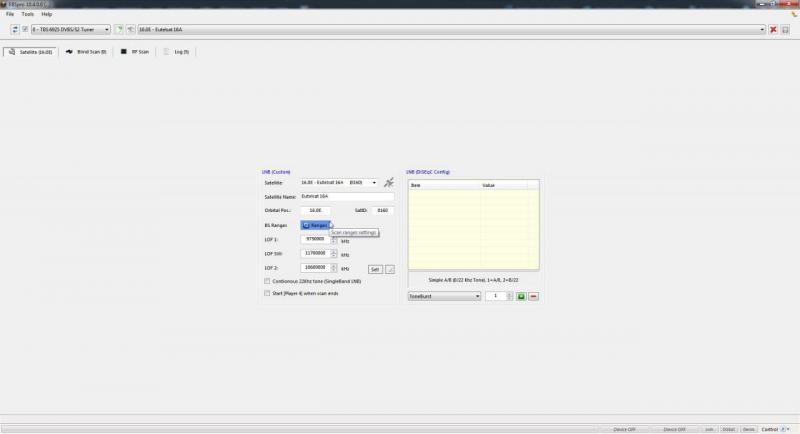Open the top 16.0E Eutelsat 16A dropdown
This screenshot has width=800, height=434.
tap(452, 30)
